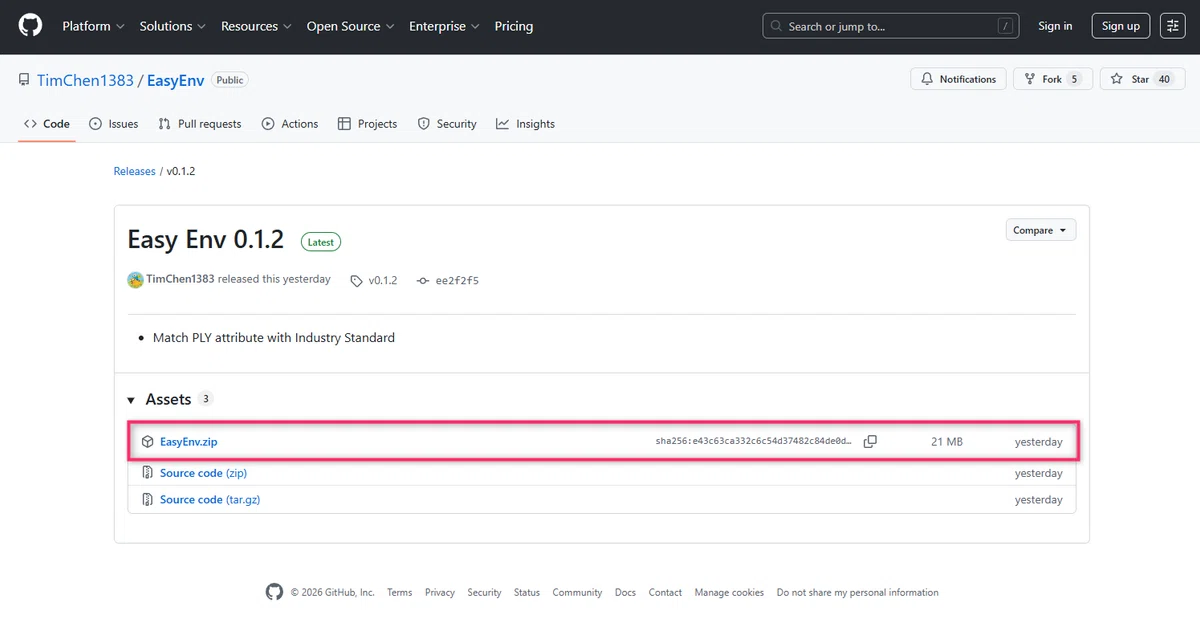Click the star count 40
The height and width of the screenshot is (619, 1200).
[x=1164, y=79]
